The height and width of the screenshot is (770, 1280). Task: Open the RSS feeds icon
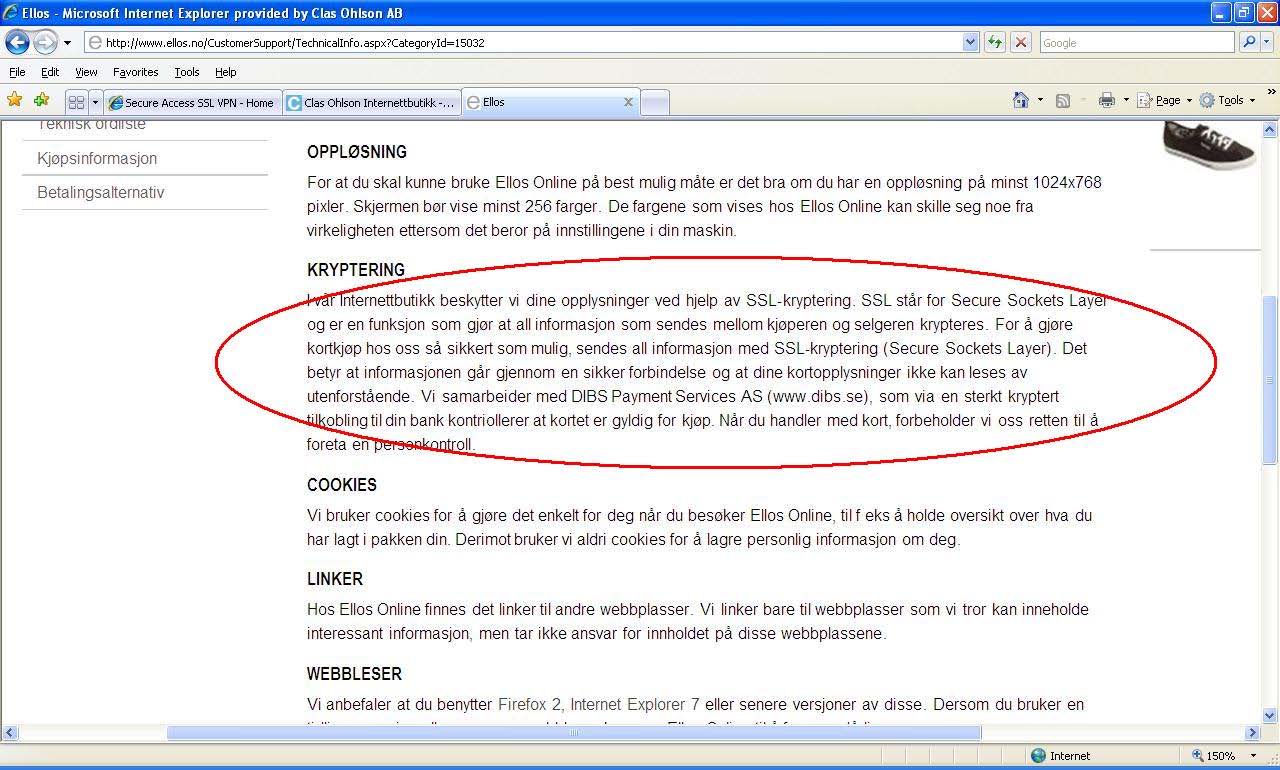click(x=1063, y=100)
